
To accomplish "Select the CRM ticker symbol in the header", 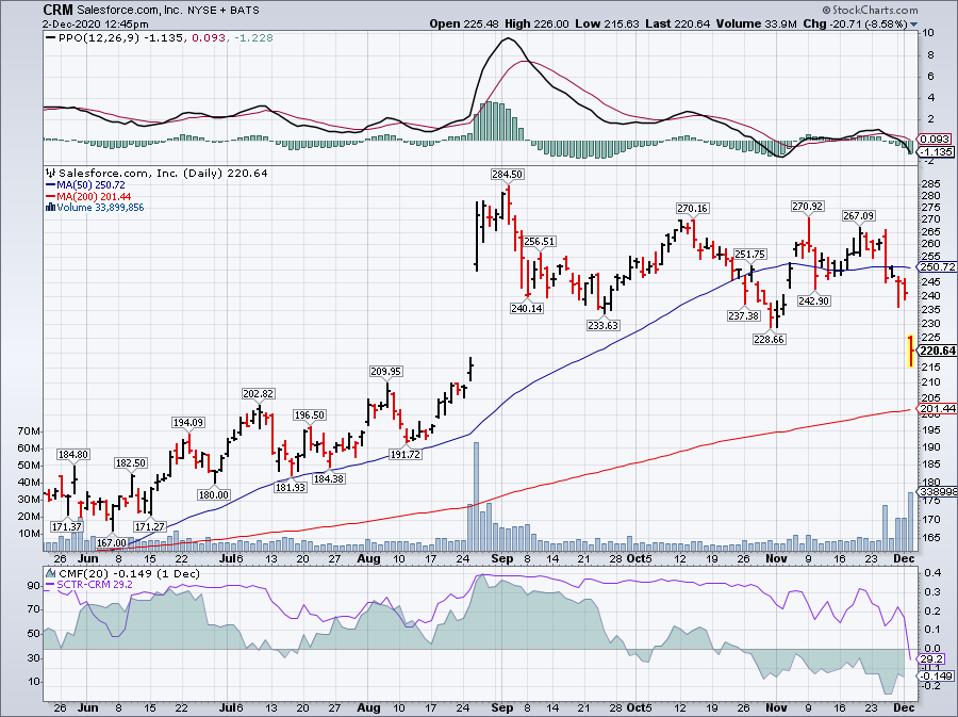I will (58, 10).
